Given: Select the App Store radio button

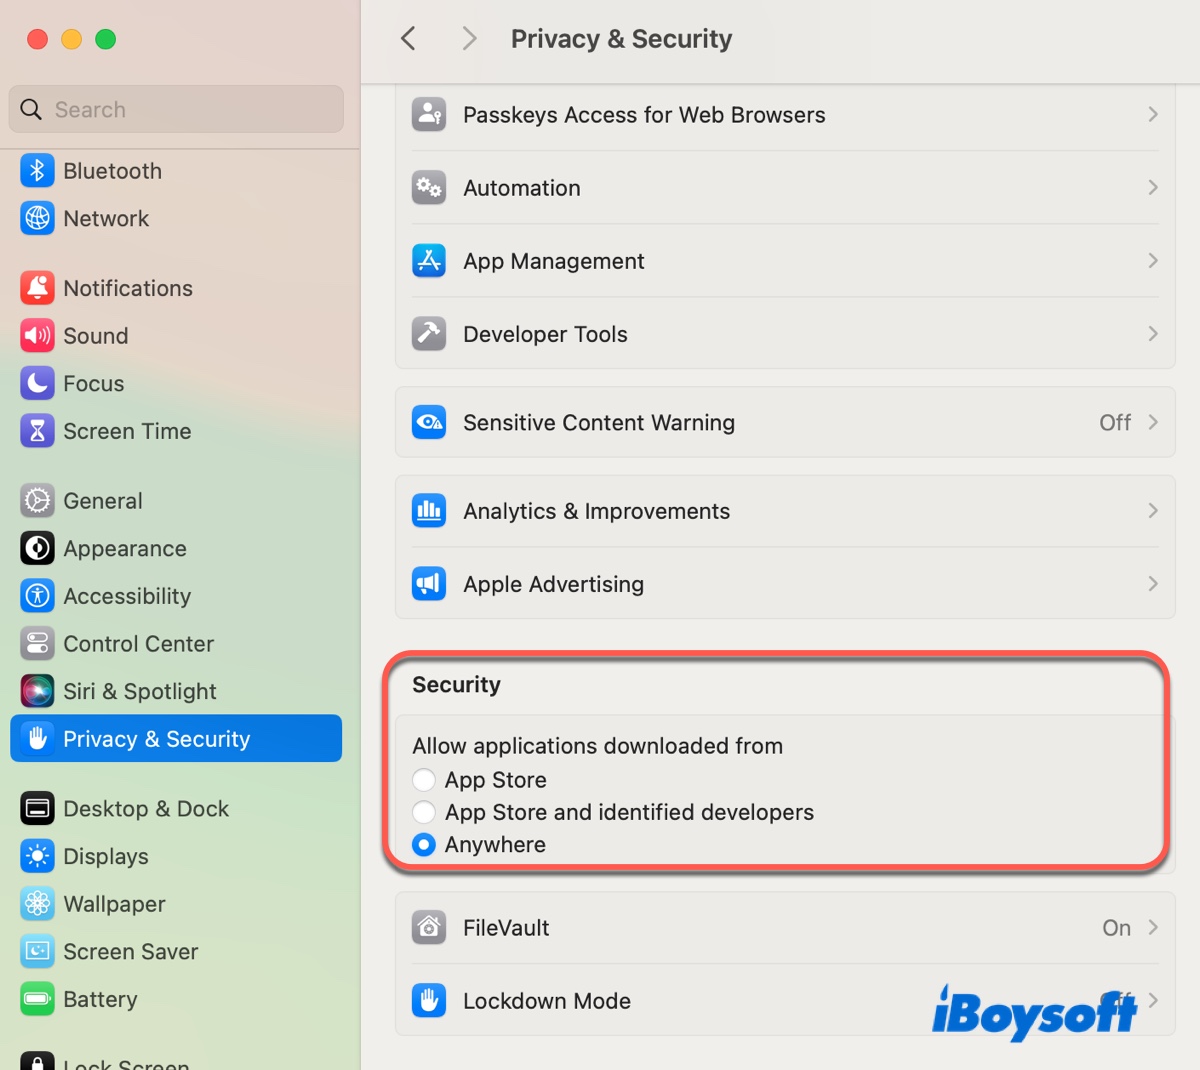Looking at the screenshot, I should pyautogui.click(x=424, y=780).
